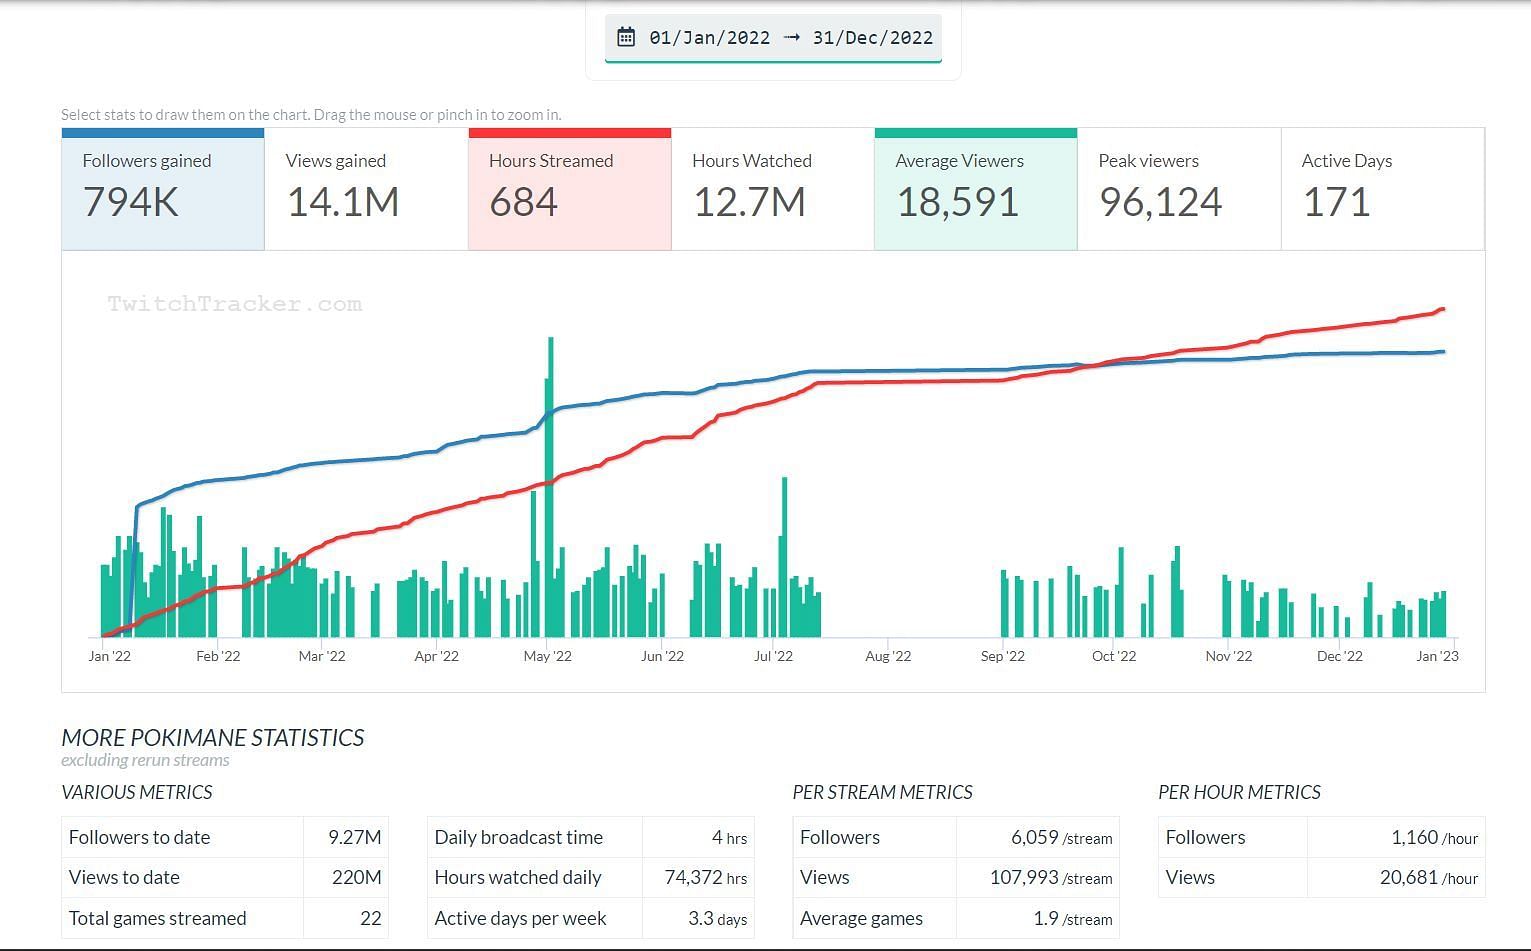Select the 'Total games streamed' row label
This screenshot has width=1531, height=951.
(x=157, y=918)
